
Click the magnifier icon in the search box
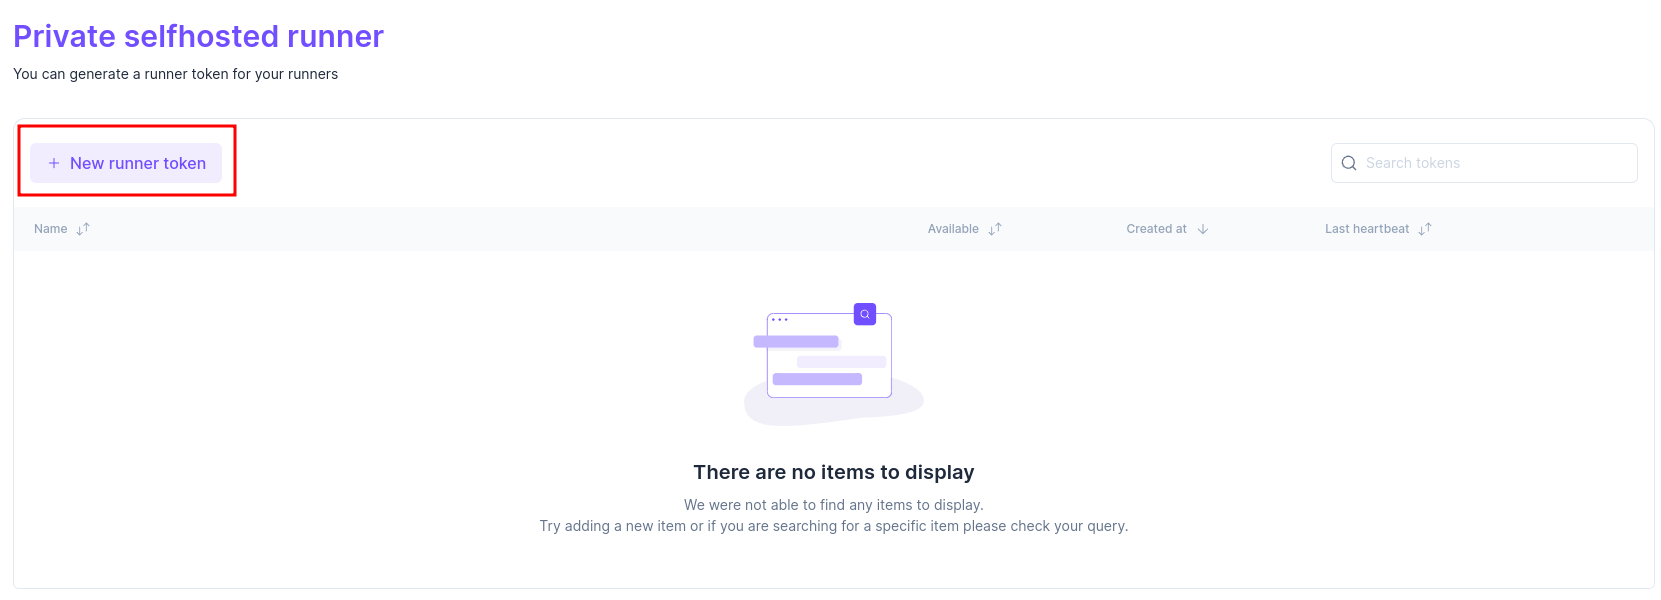tap(1349, 163)
